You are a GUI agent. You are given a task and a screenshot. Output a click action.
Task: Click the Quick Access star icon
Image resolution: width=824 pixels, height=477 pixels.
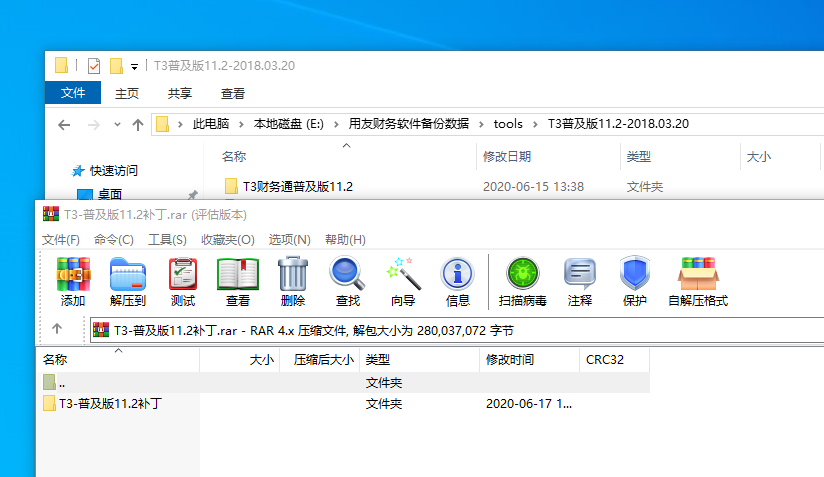[78, 171]
